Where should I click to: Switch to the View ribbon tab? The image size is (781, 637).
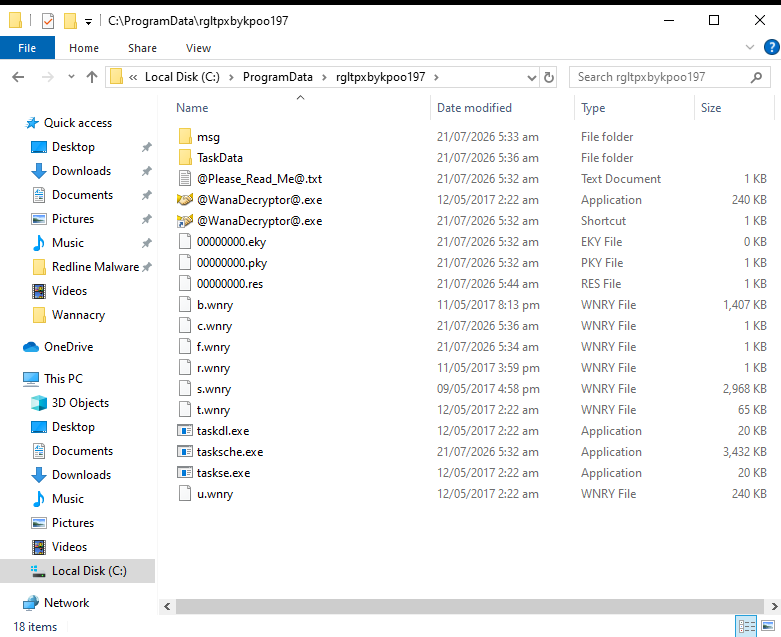point(198,48)
